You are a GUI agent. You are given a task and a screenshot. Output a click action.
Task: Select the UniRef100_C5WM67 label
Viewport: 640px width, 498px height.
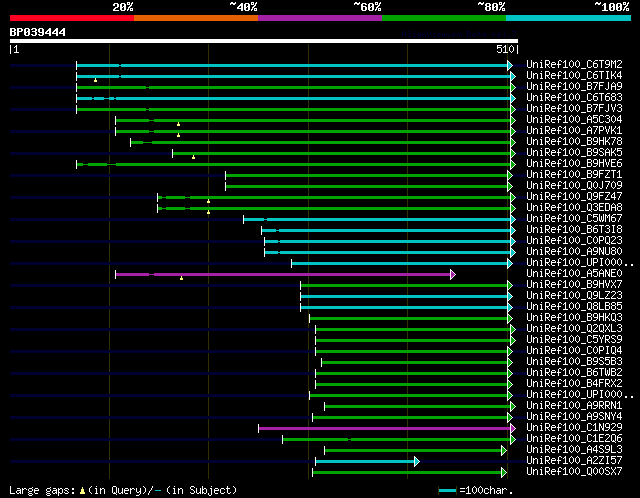(574, 219)
